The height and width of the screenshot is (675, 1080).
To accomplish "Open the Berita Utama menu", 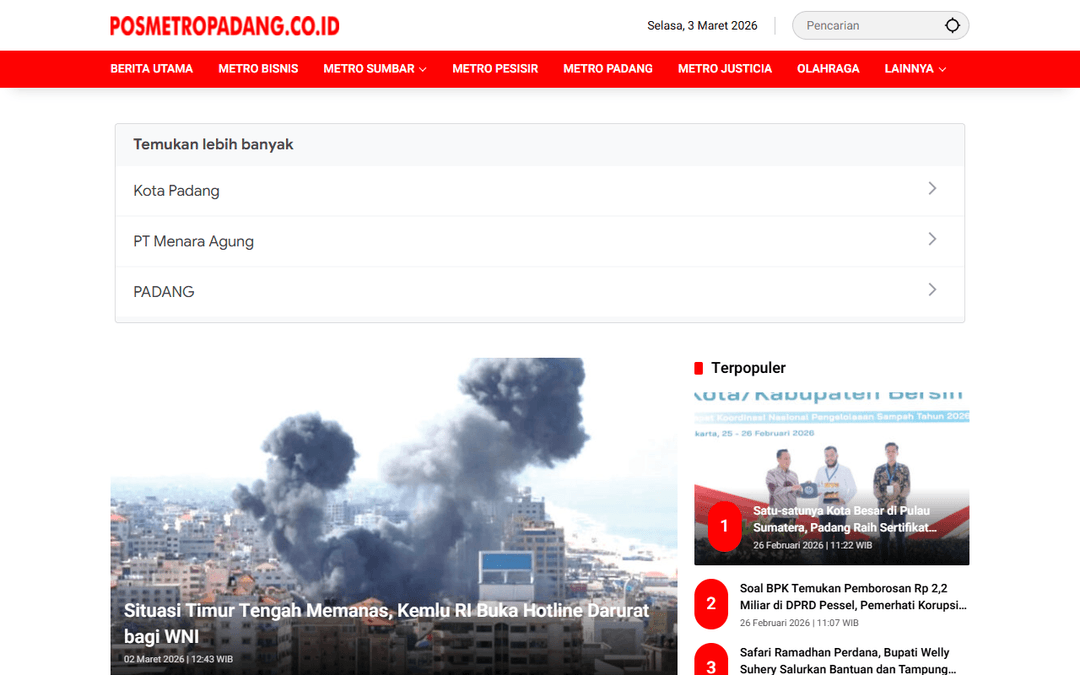I will pyautogui.click(x=152, y=69).
